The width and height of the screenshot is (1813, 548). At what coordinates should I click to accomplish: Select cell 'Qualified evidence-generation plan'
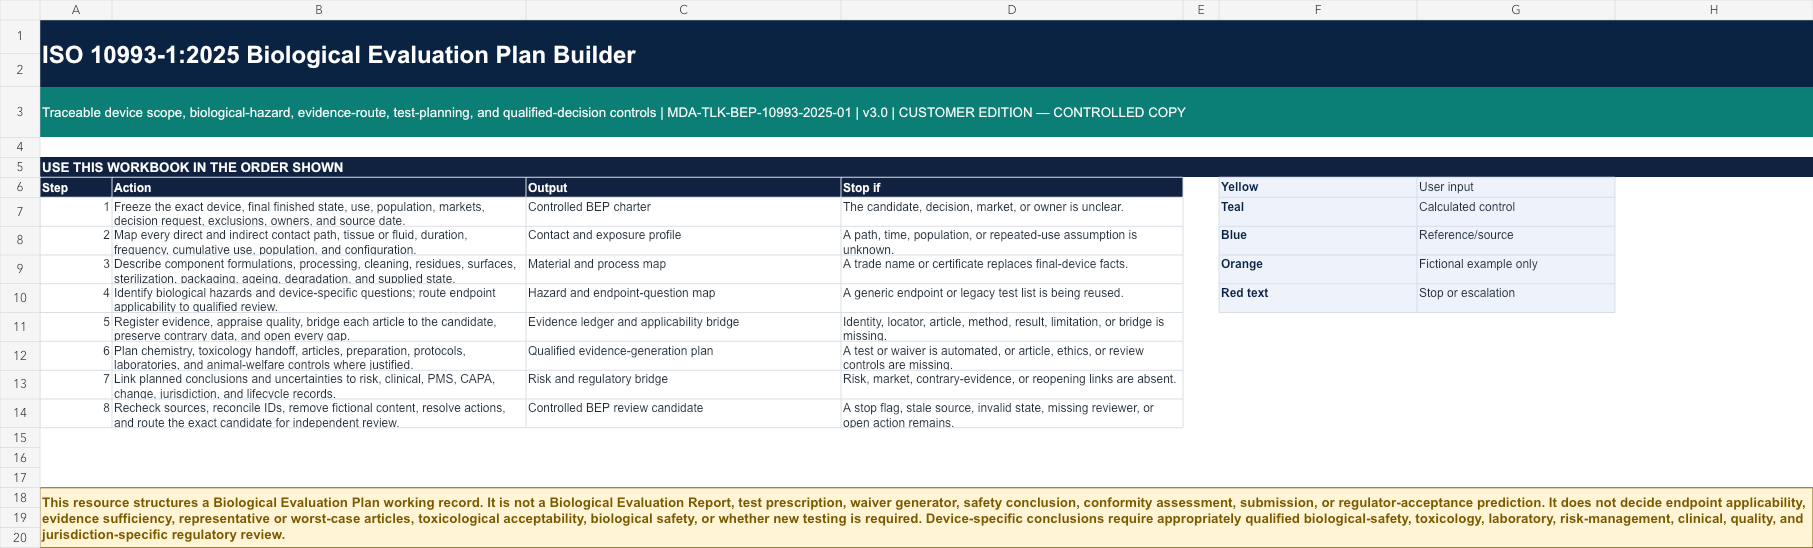[683, 356]
